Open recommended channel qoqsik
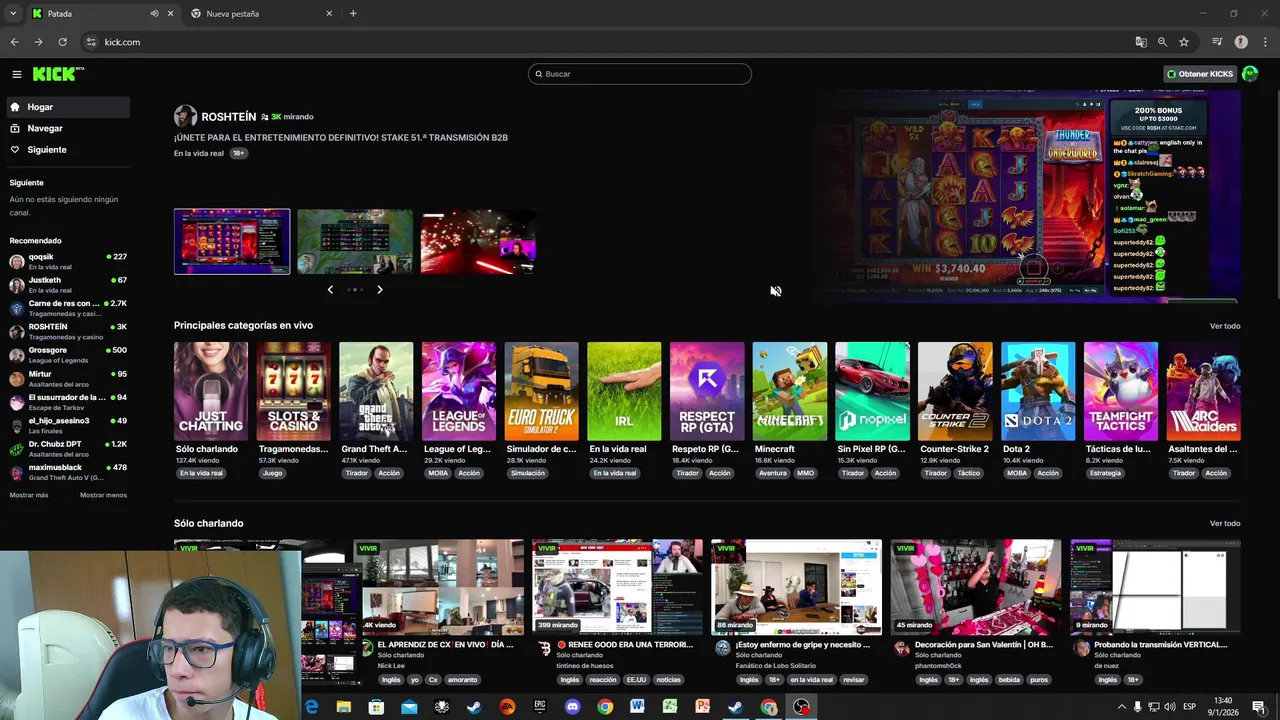 [x=68, y=262]
